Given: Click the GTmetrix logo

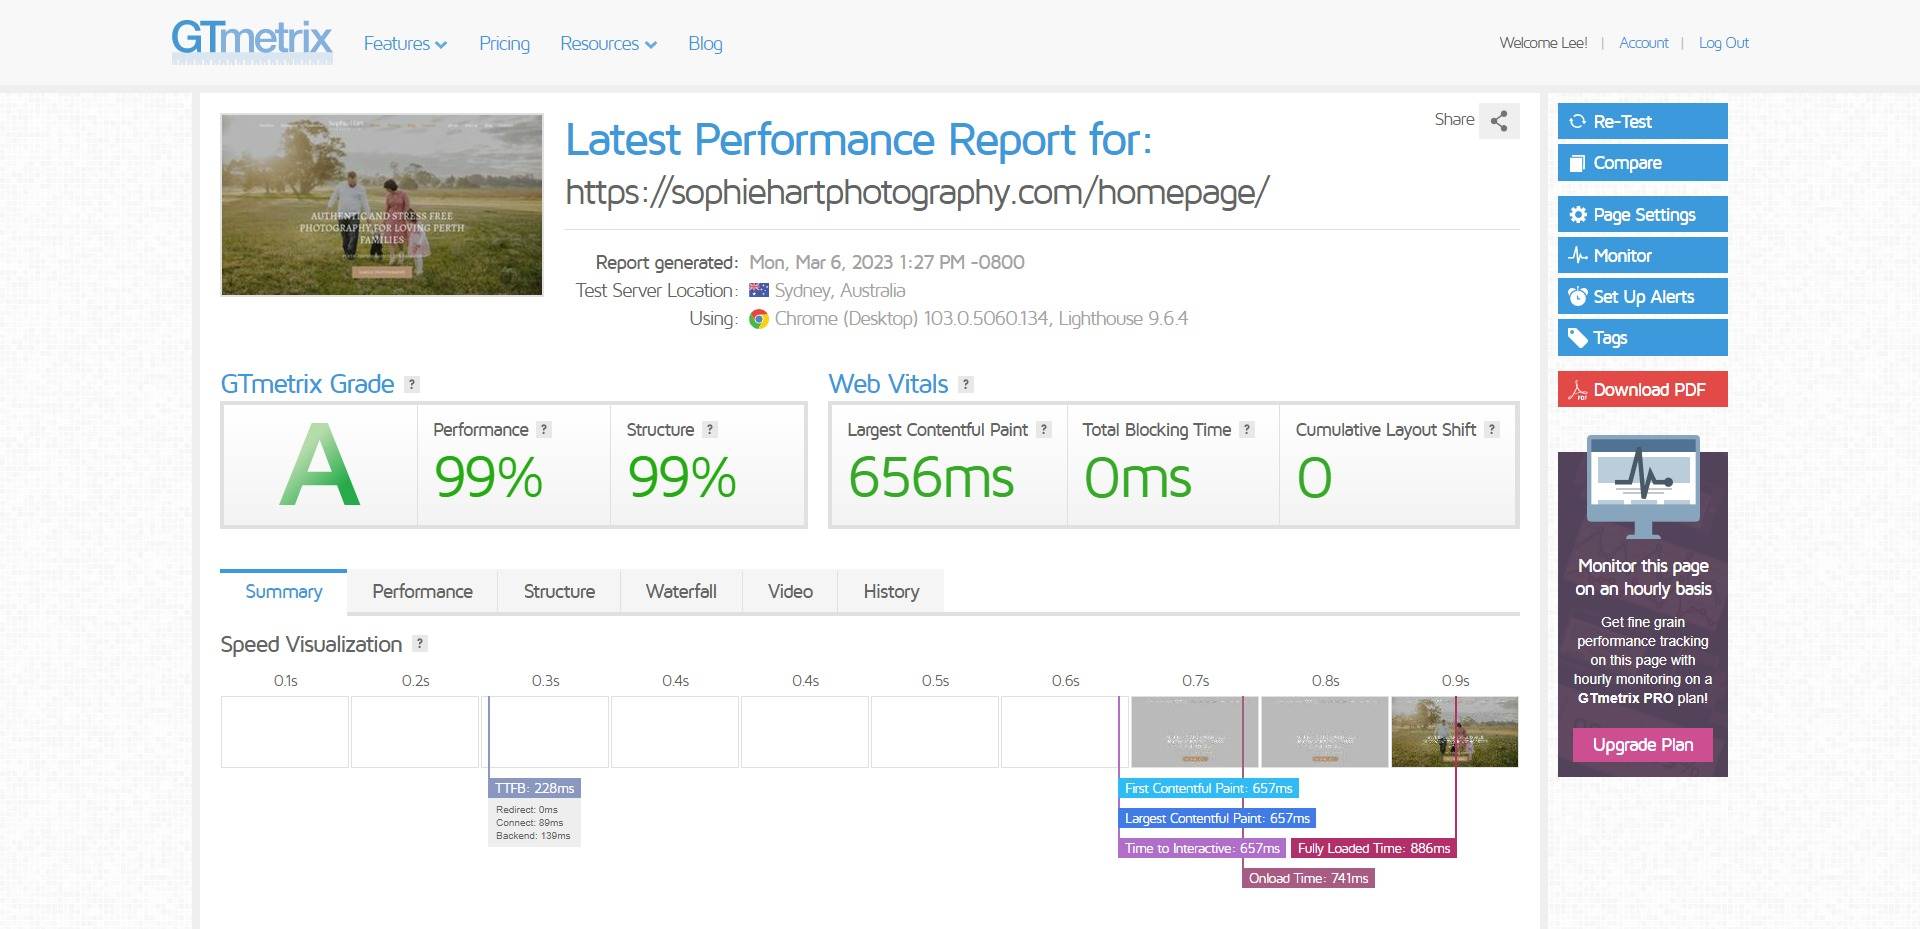Looking at the screenshot, I should 251,41.
